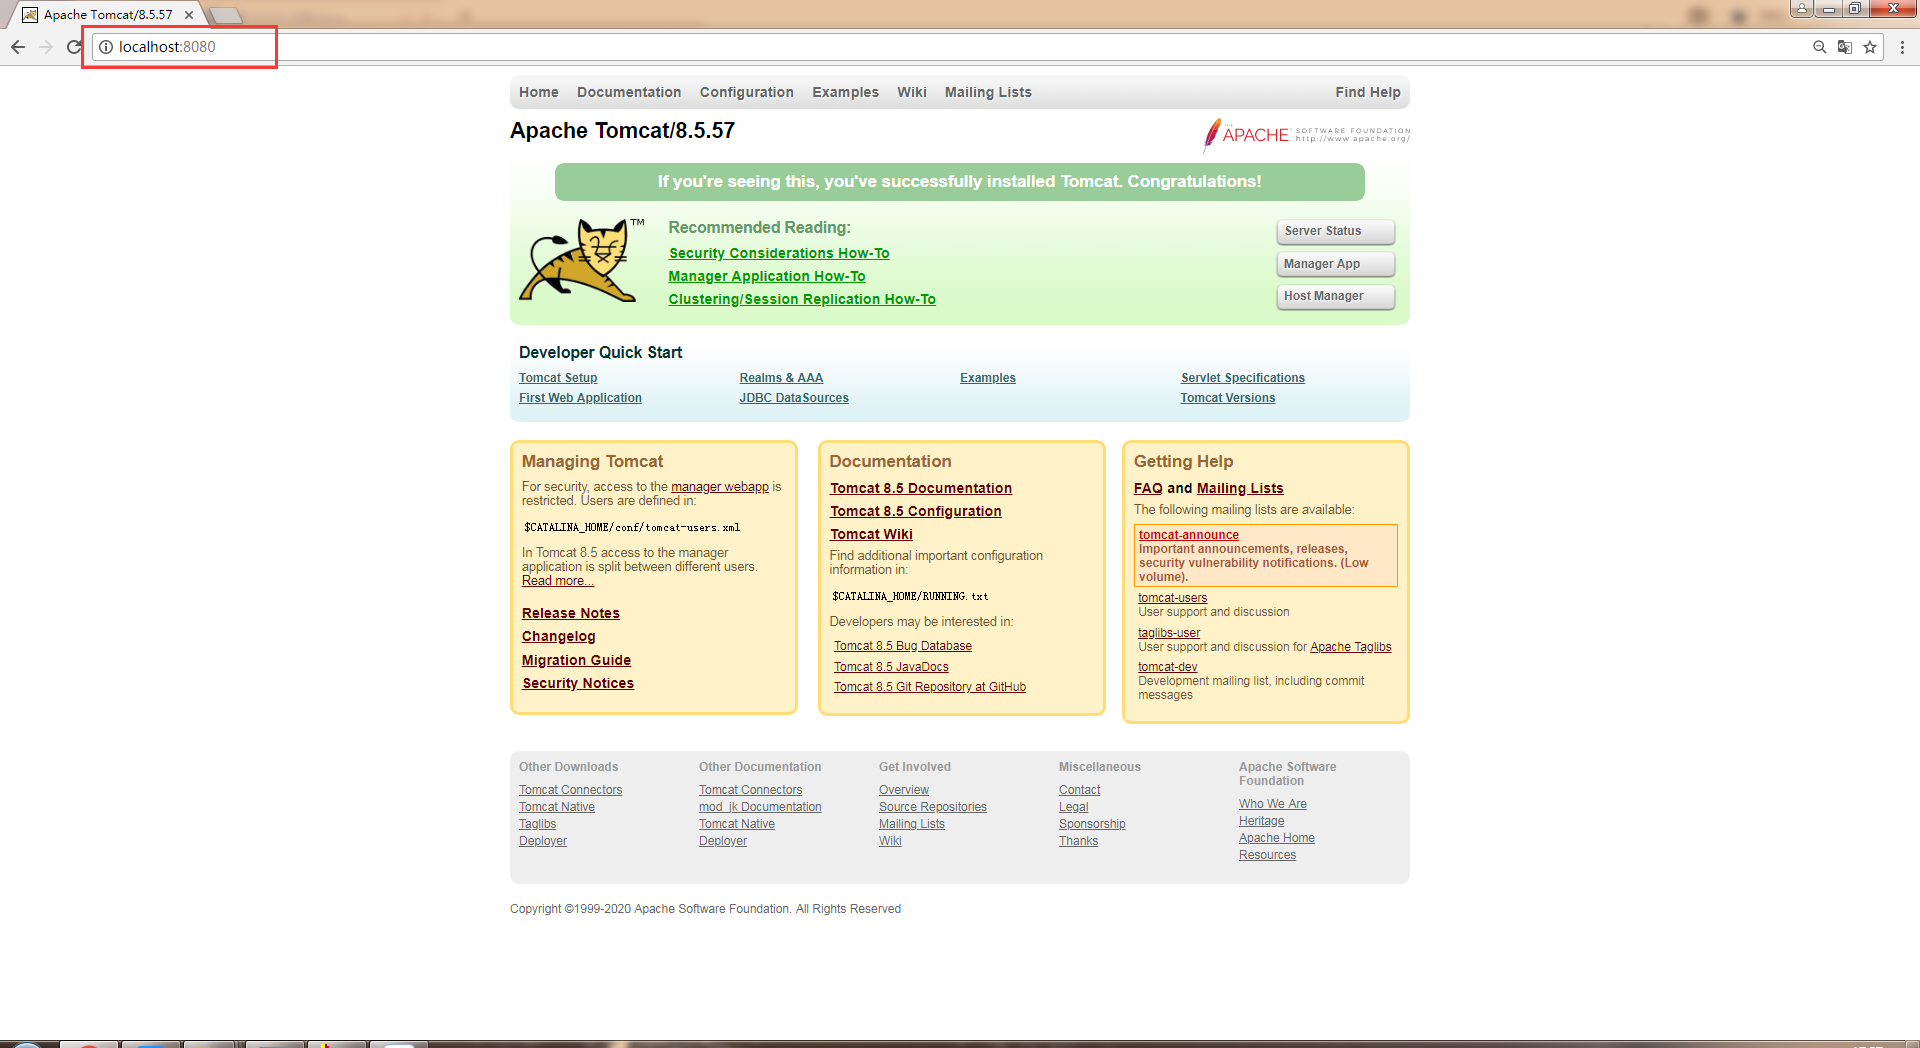Click the zoom magnifier icon in address bar
The height and width of the screenshot is (1048, 1920).
tap(1820, 47)
